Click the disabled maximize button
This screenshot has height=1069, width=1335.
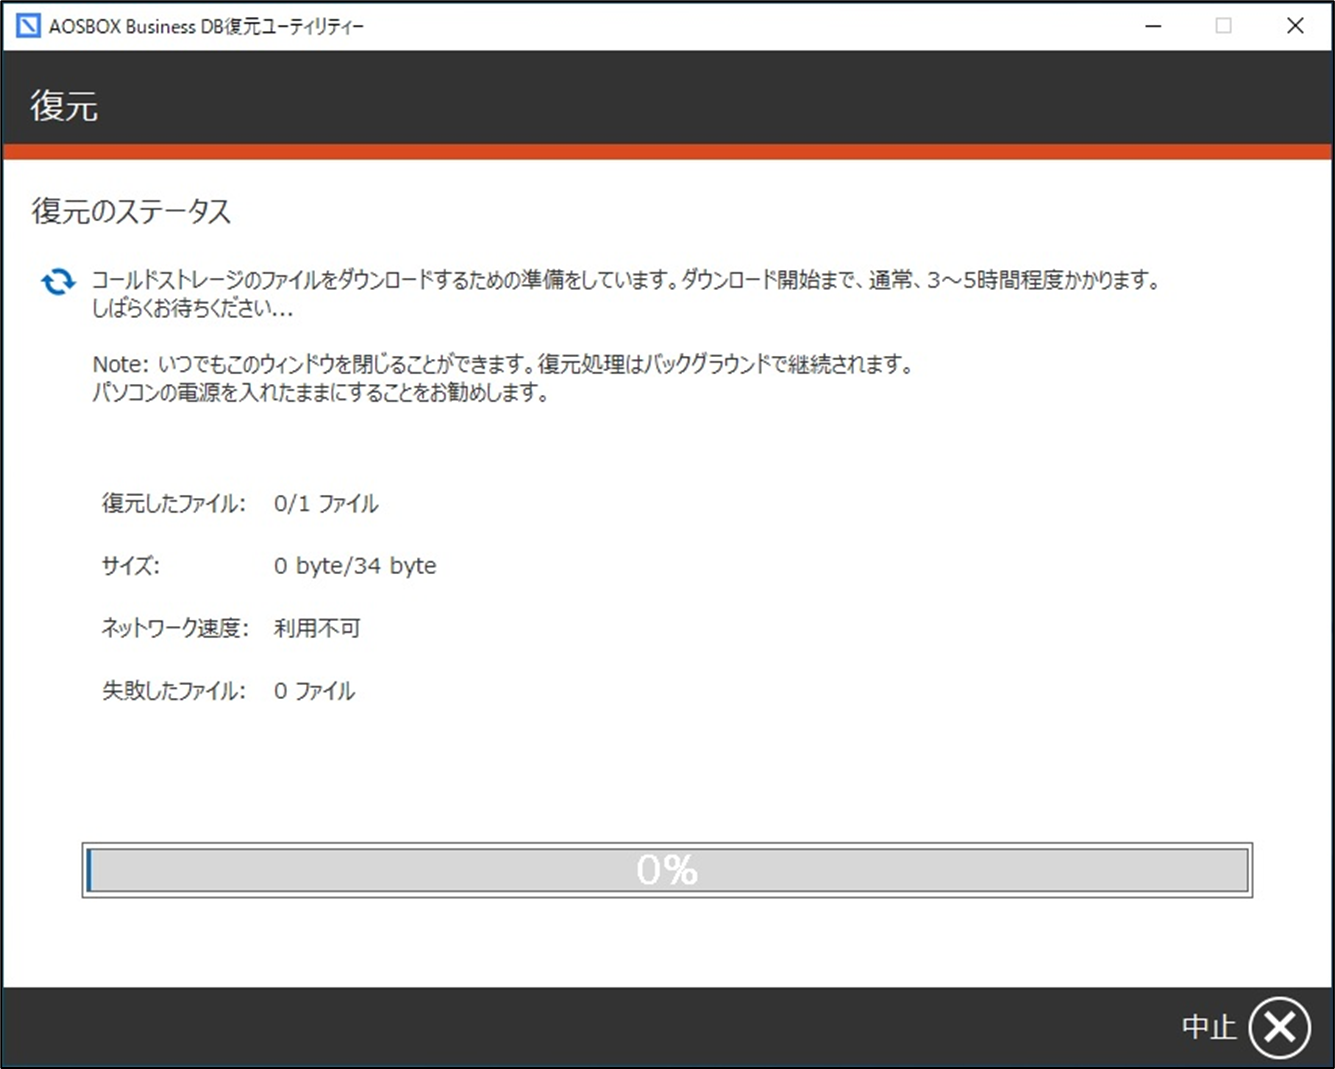(1224, 26)
